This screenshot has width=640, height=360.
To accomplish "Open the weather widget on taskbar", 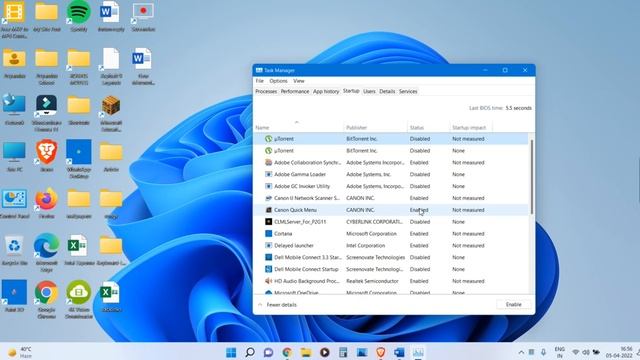I will click(20, 352).
